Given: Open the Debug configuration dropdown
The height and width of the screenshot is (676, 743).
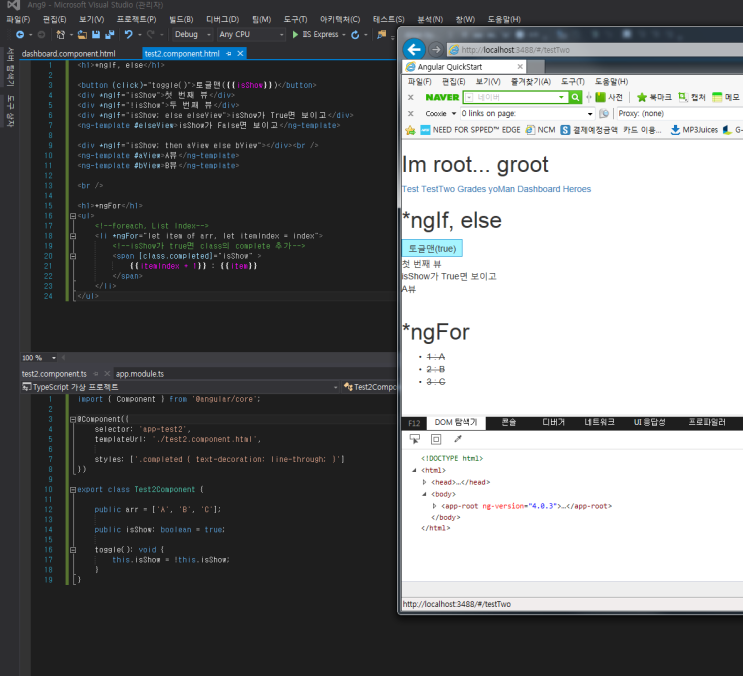Looking at the screenshot, I should coord(192,35).
